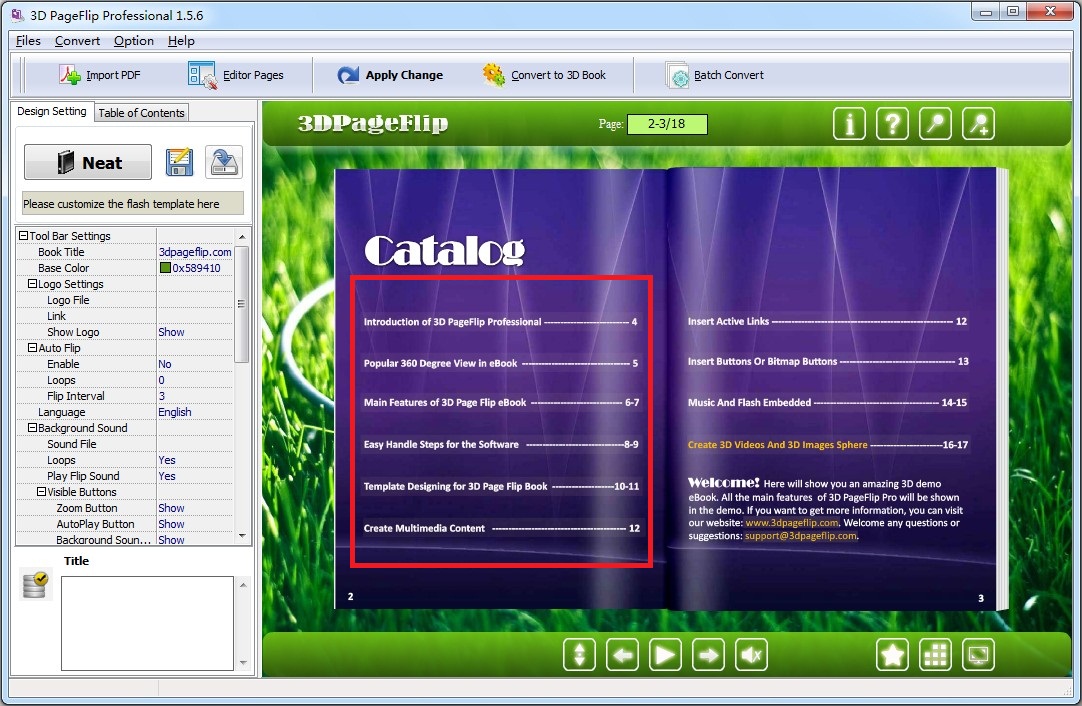
Task: Click the Import PDF toolbar icon
Action: coord(70,75)
